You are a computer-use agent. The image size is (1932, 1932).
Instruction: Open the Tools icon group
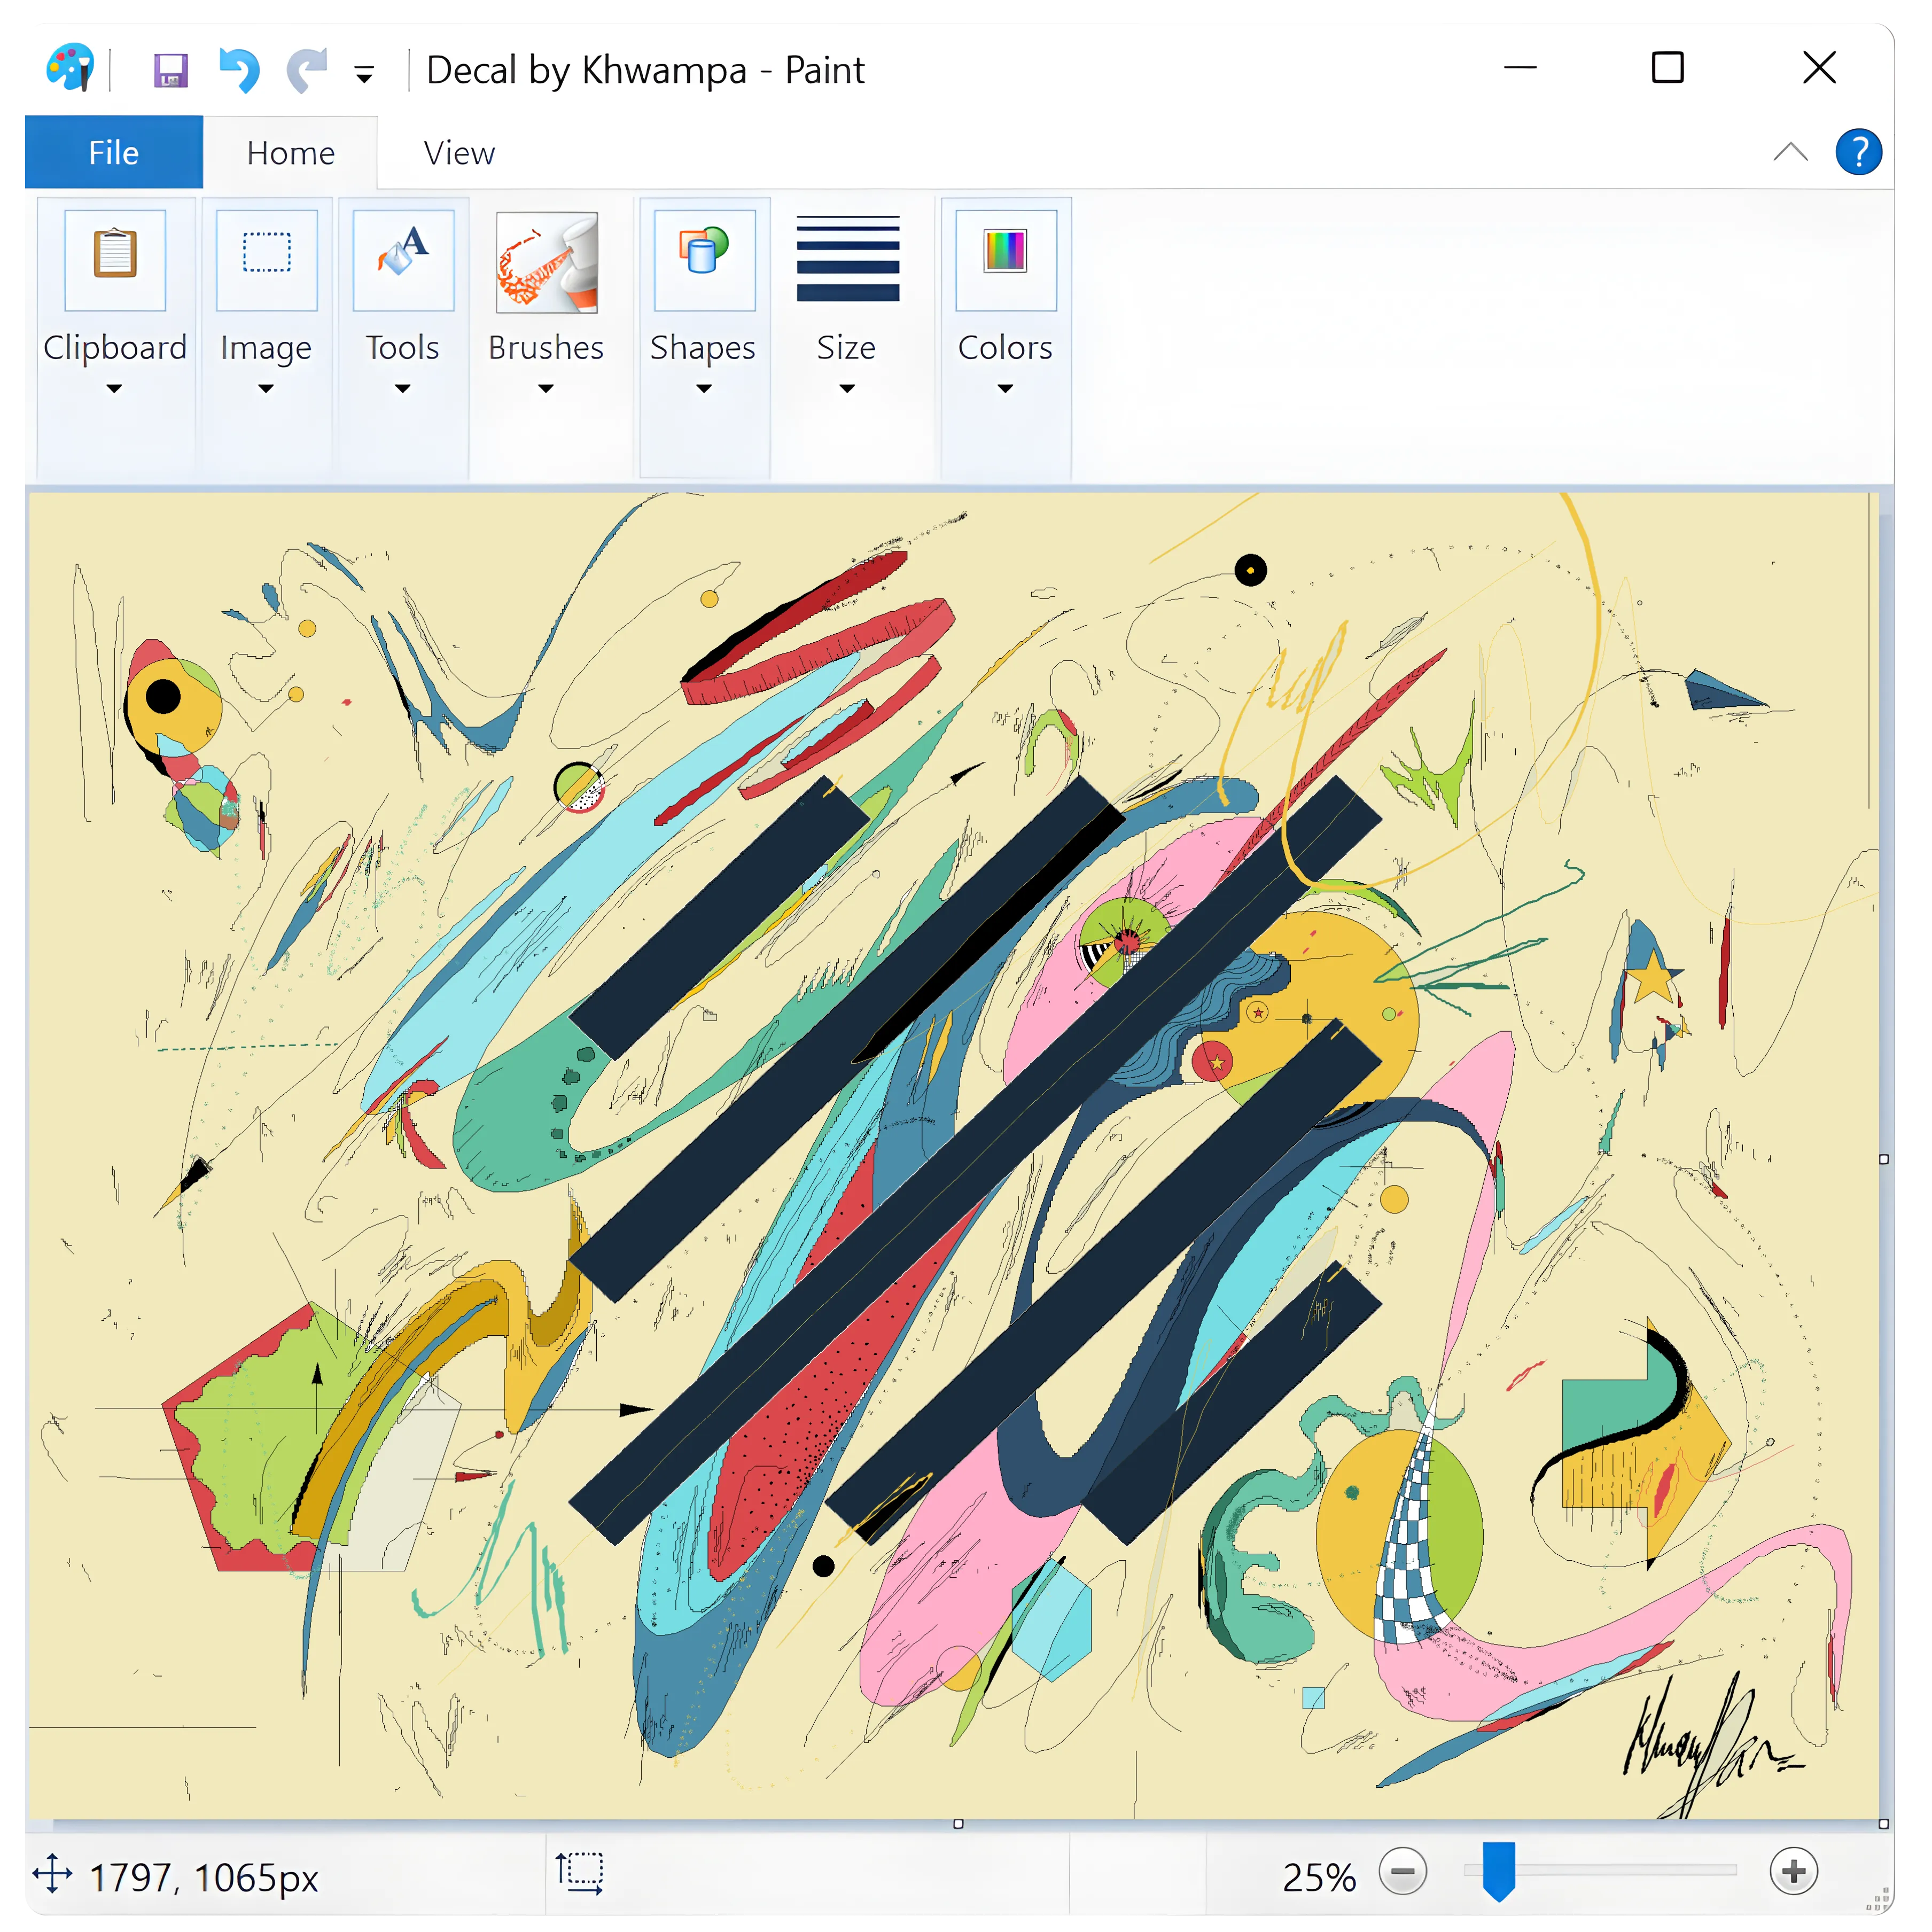(403, 260)
